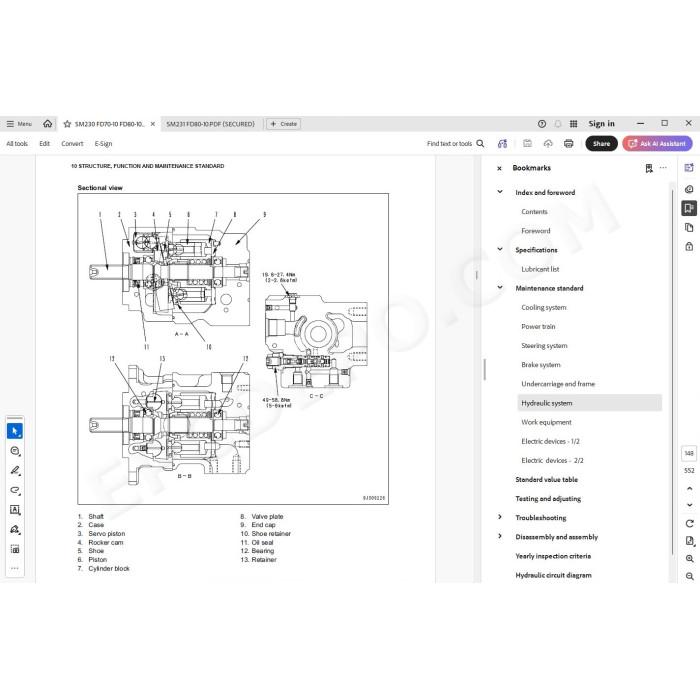Choose the Select arrow tool
The image size is (700, 700).
pos(15,431)
